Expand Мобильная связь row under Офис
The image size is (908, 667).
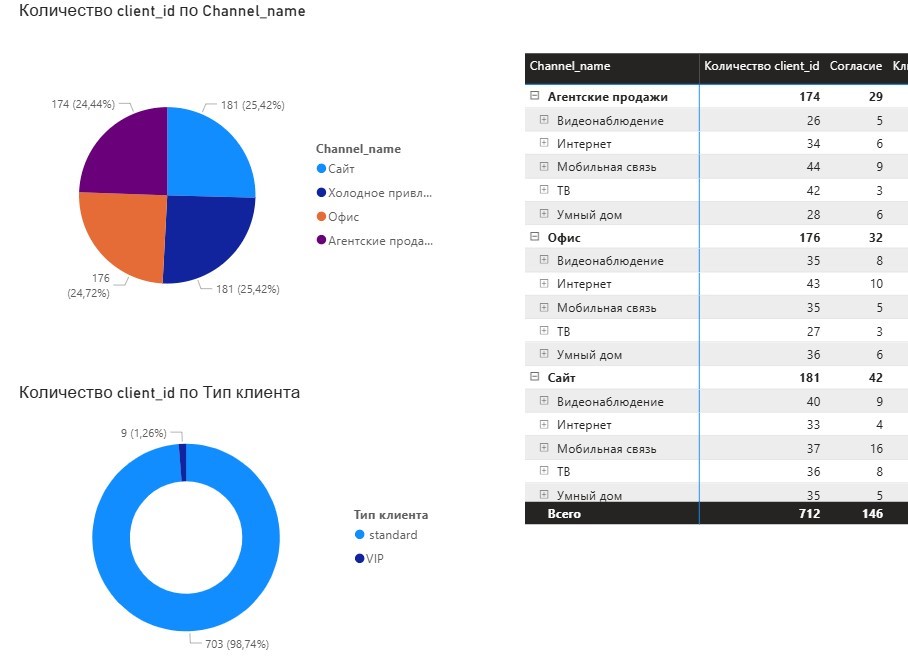coord(544,308)
